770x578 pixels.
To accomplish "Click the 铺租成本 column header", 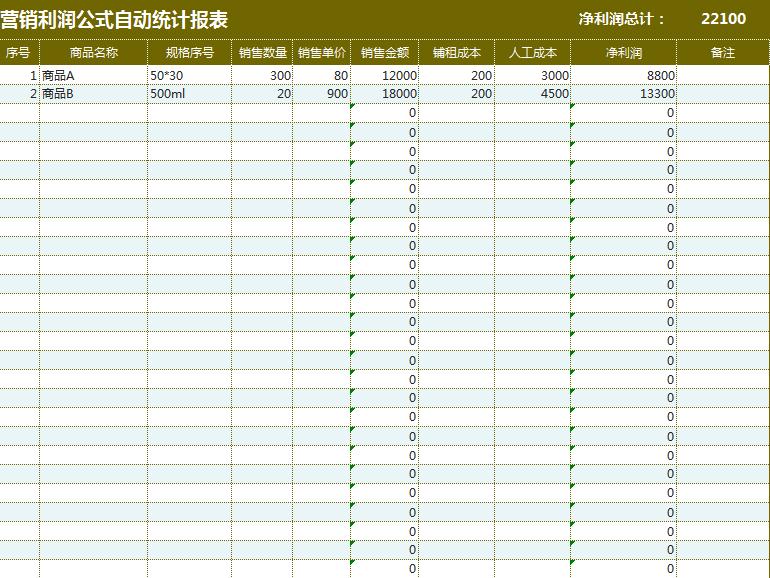I will tap(457, 53).
